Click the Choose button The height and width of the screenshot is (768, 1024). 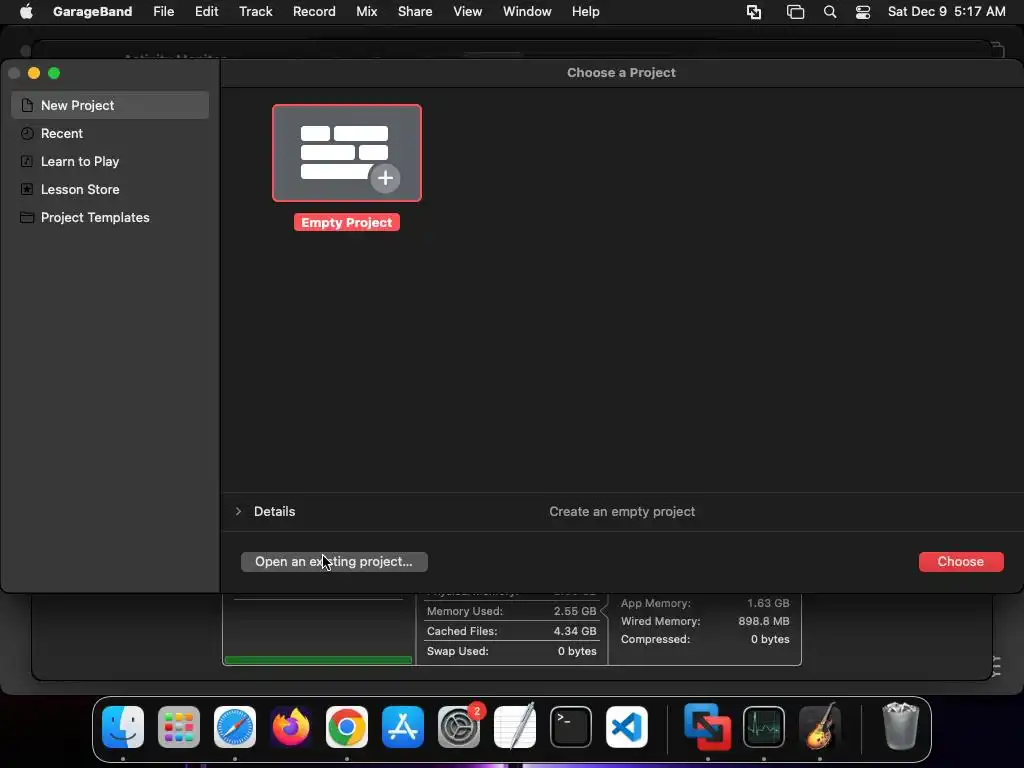click(x=961, y=562)
